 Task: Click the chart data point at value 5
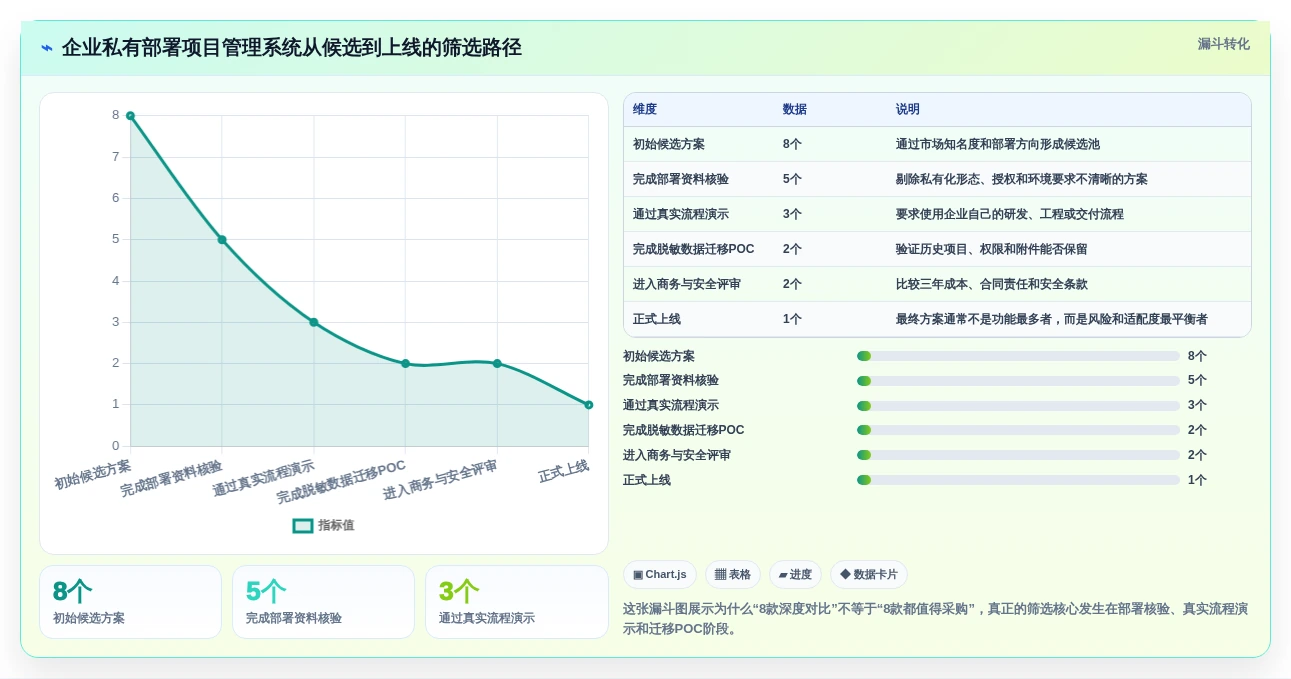(222, 240)
